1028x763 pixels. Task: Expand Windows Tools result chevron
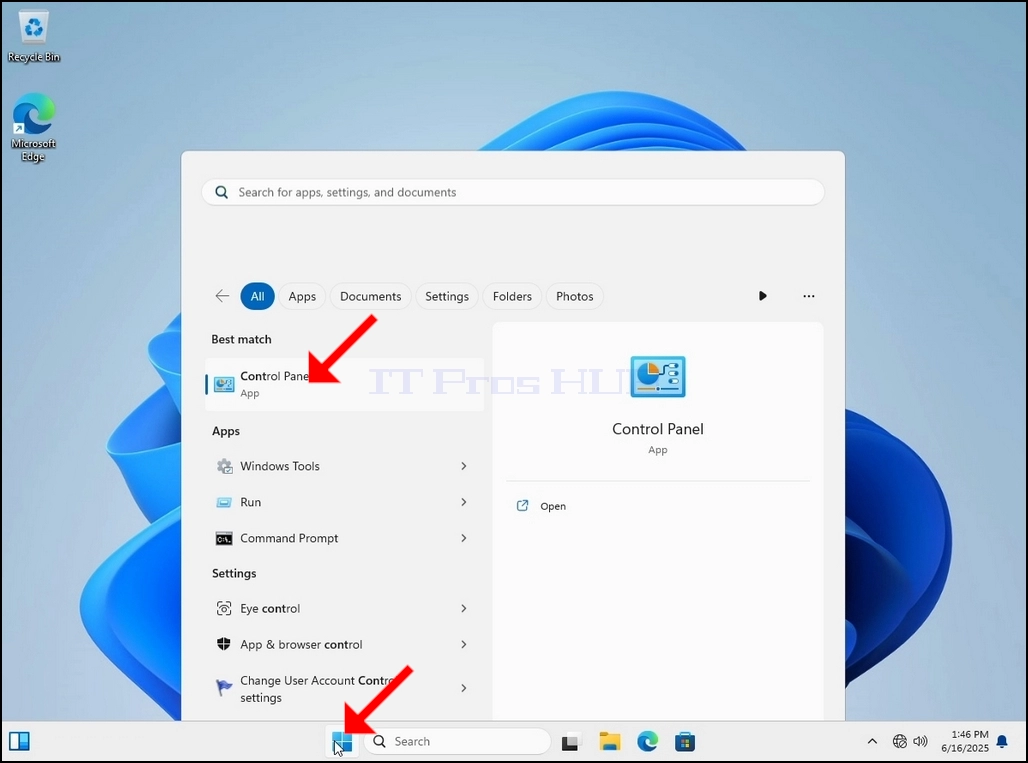464,466
